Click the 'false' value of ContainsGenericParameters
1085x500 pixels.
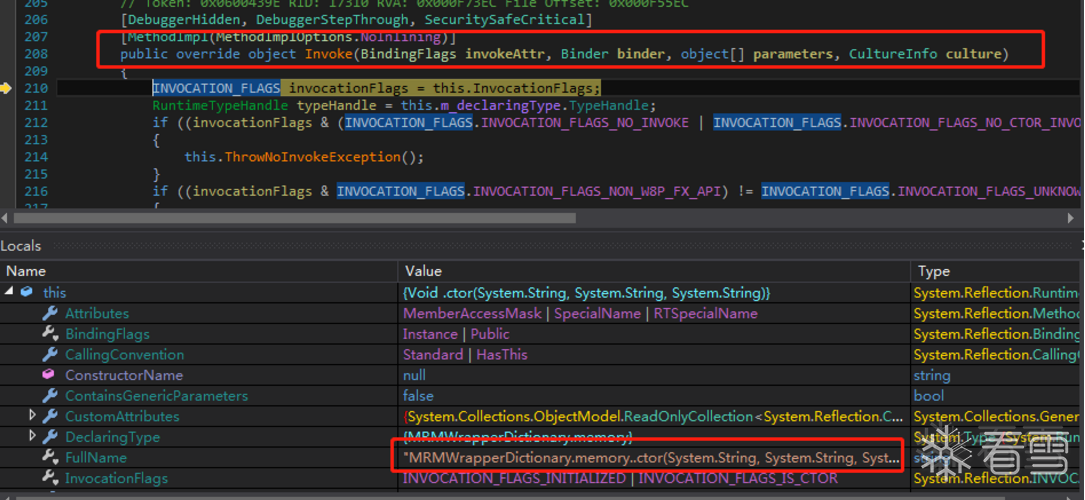tap(418, 396)
